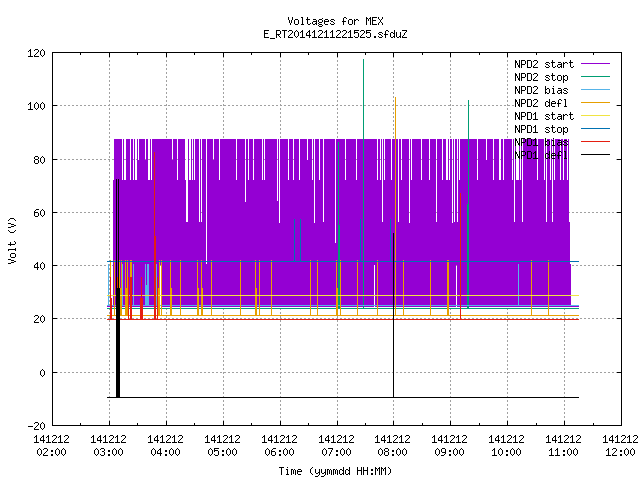The image size is (640, 480).
Task: Click the 'NPD1 defl' legend label
Action: (541, 155)
